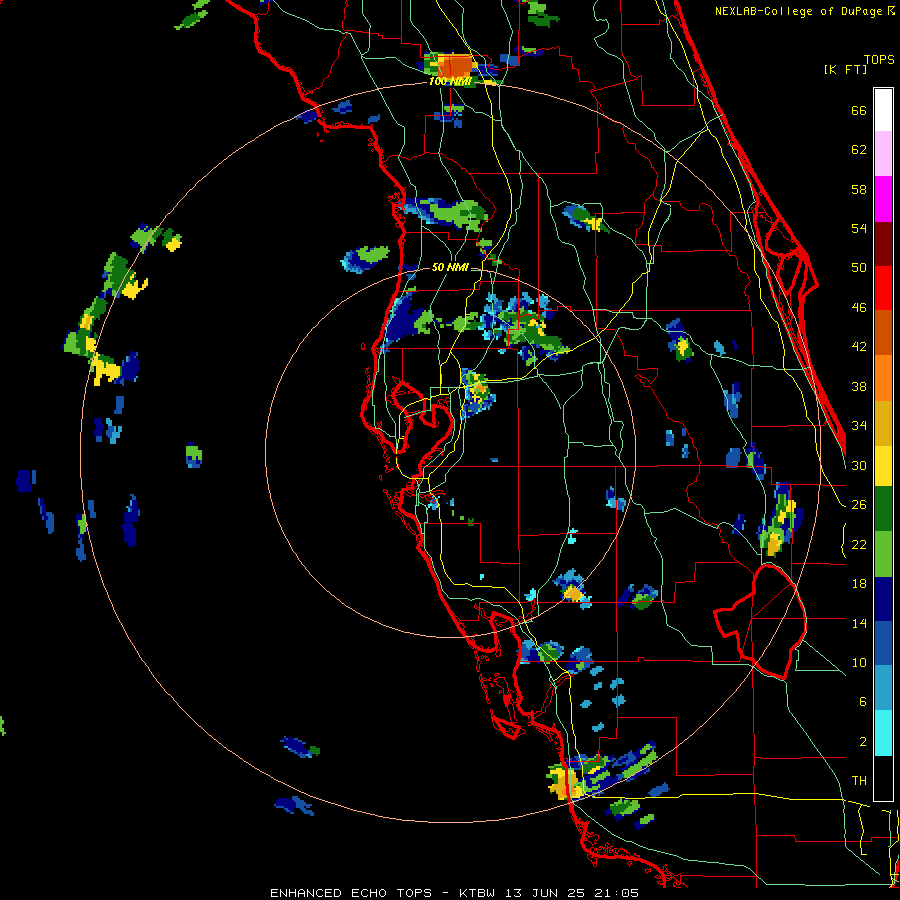This screenshot has height=900, width=900.
Task: Click the "14" legend value
Action: (859, 623)
